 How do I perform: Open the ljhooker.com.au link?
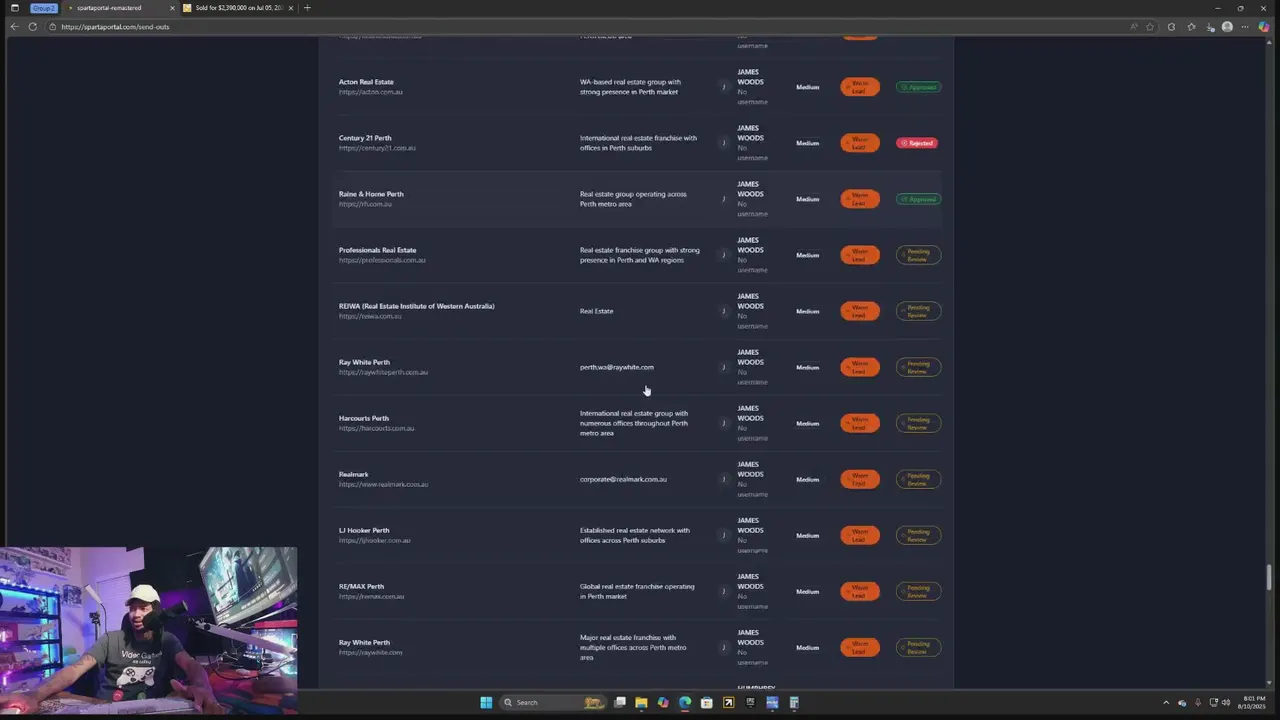[x=375, y=540]
